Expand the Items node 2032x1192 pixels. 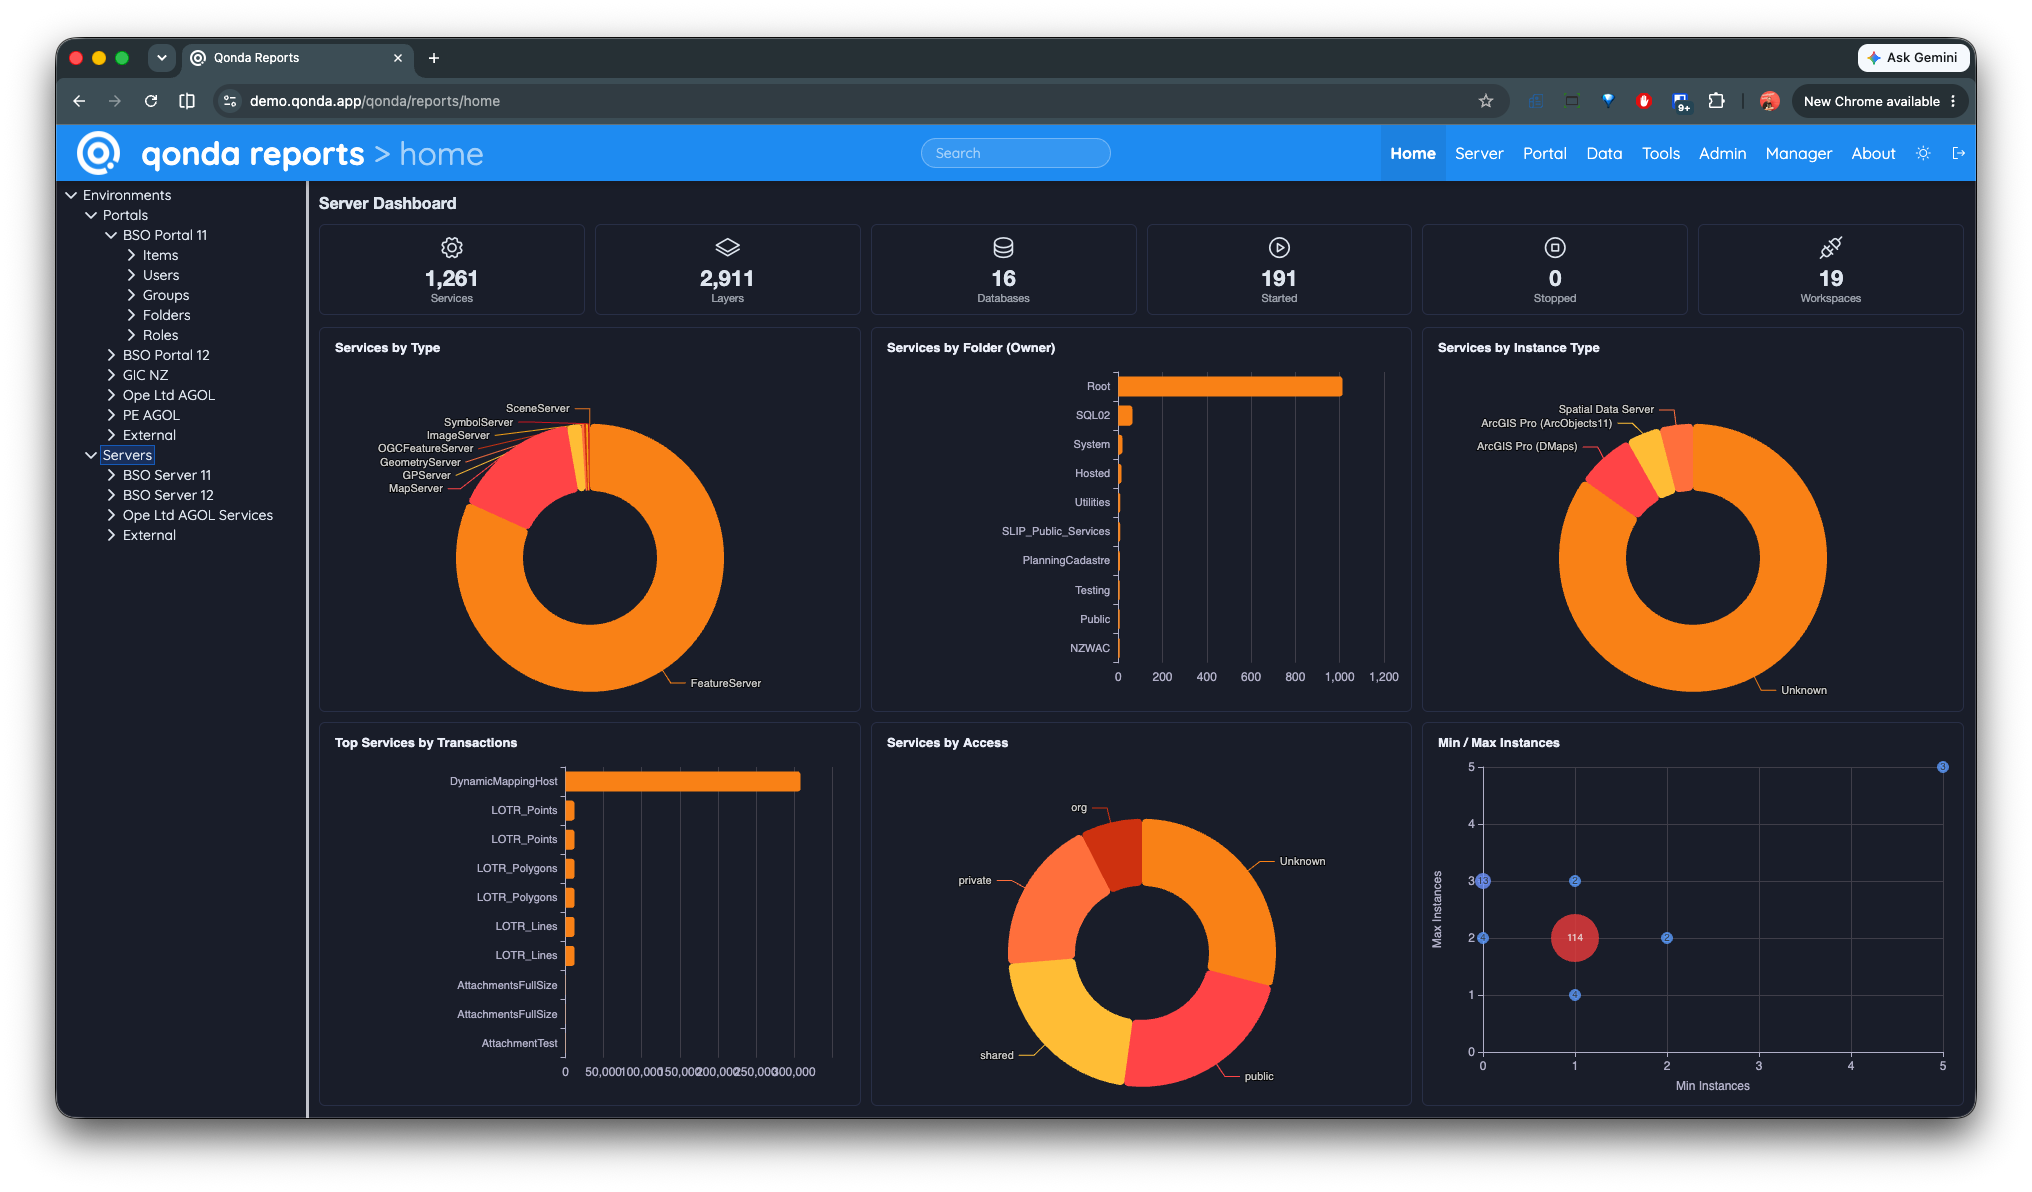pos(131,255)
